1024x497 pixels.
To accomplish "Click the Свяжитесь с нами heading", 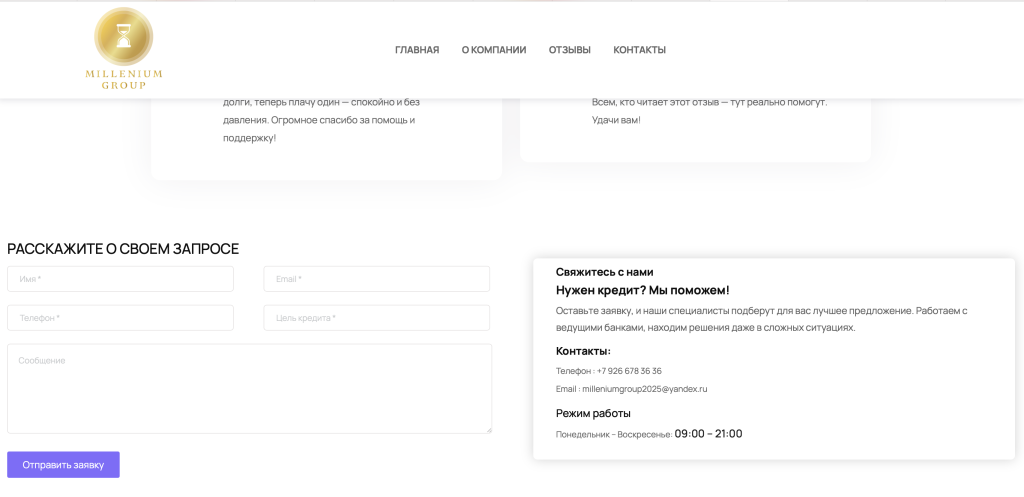I will coord(605,272).
